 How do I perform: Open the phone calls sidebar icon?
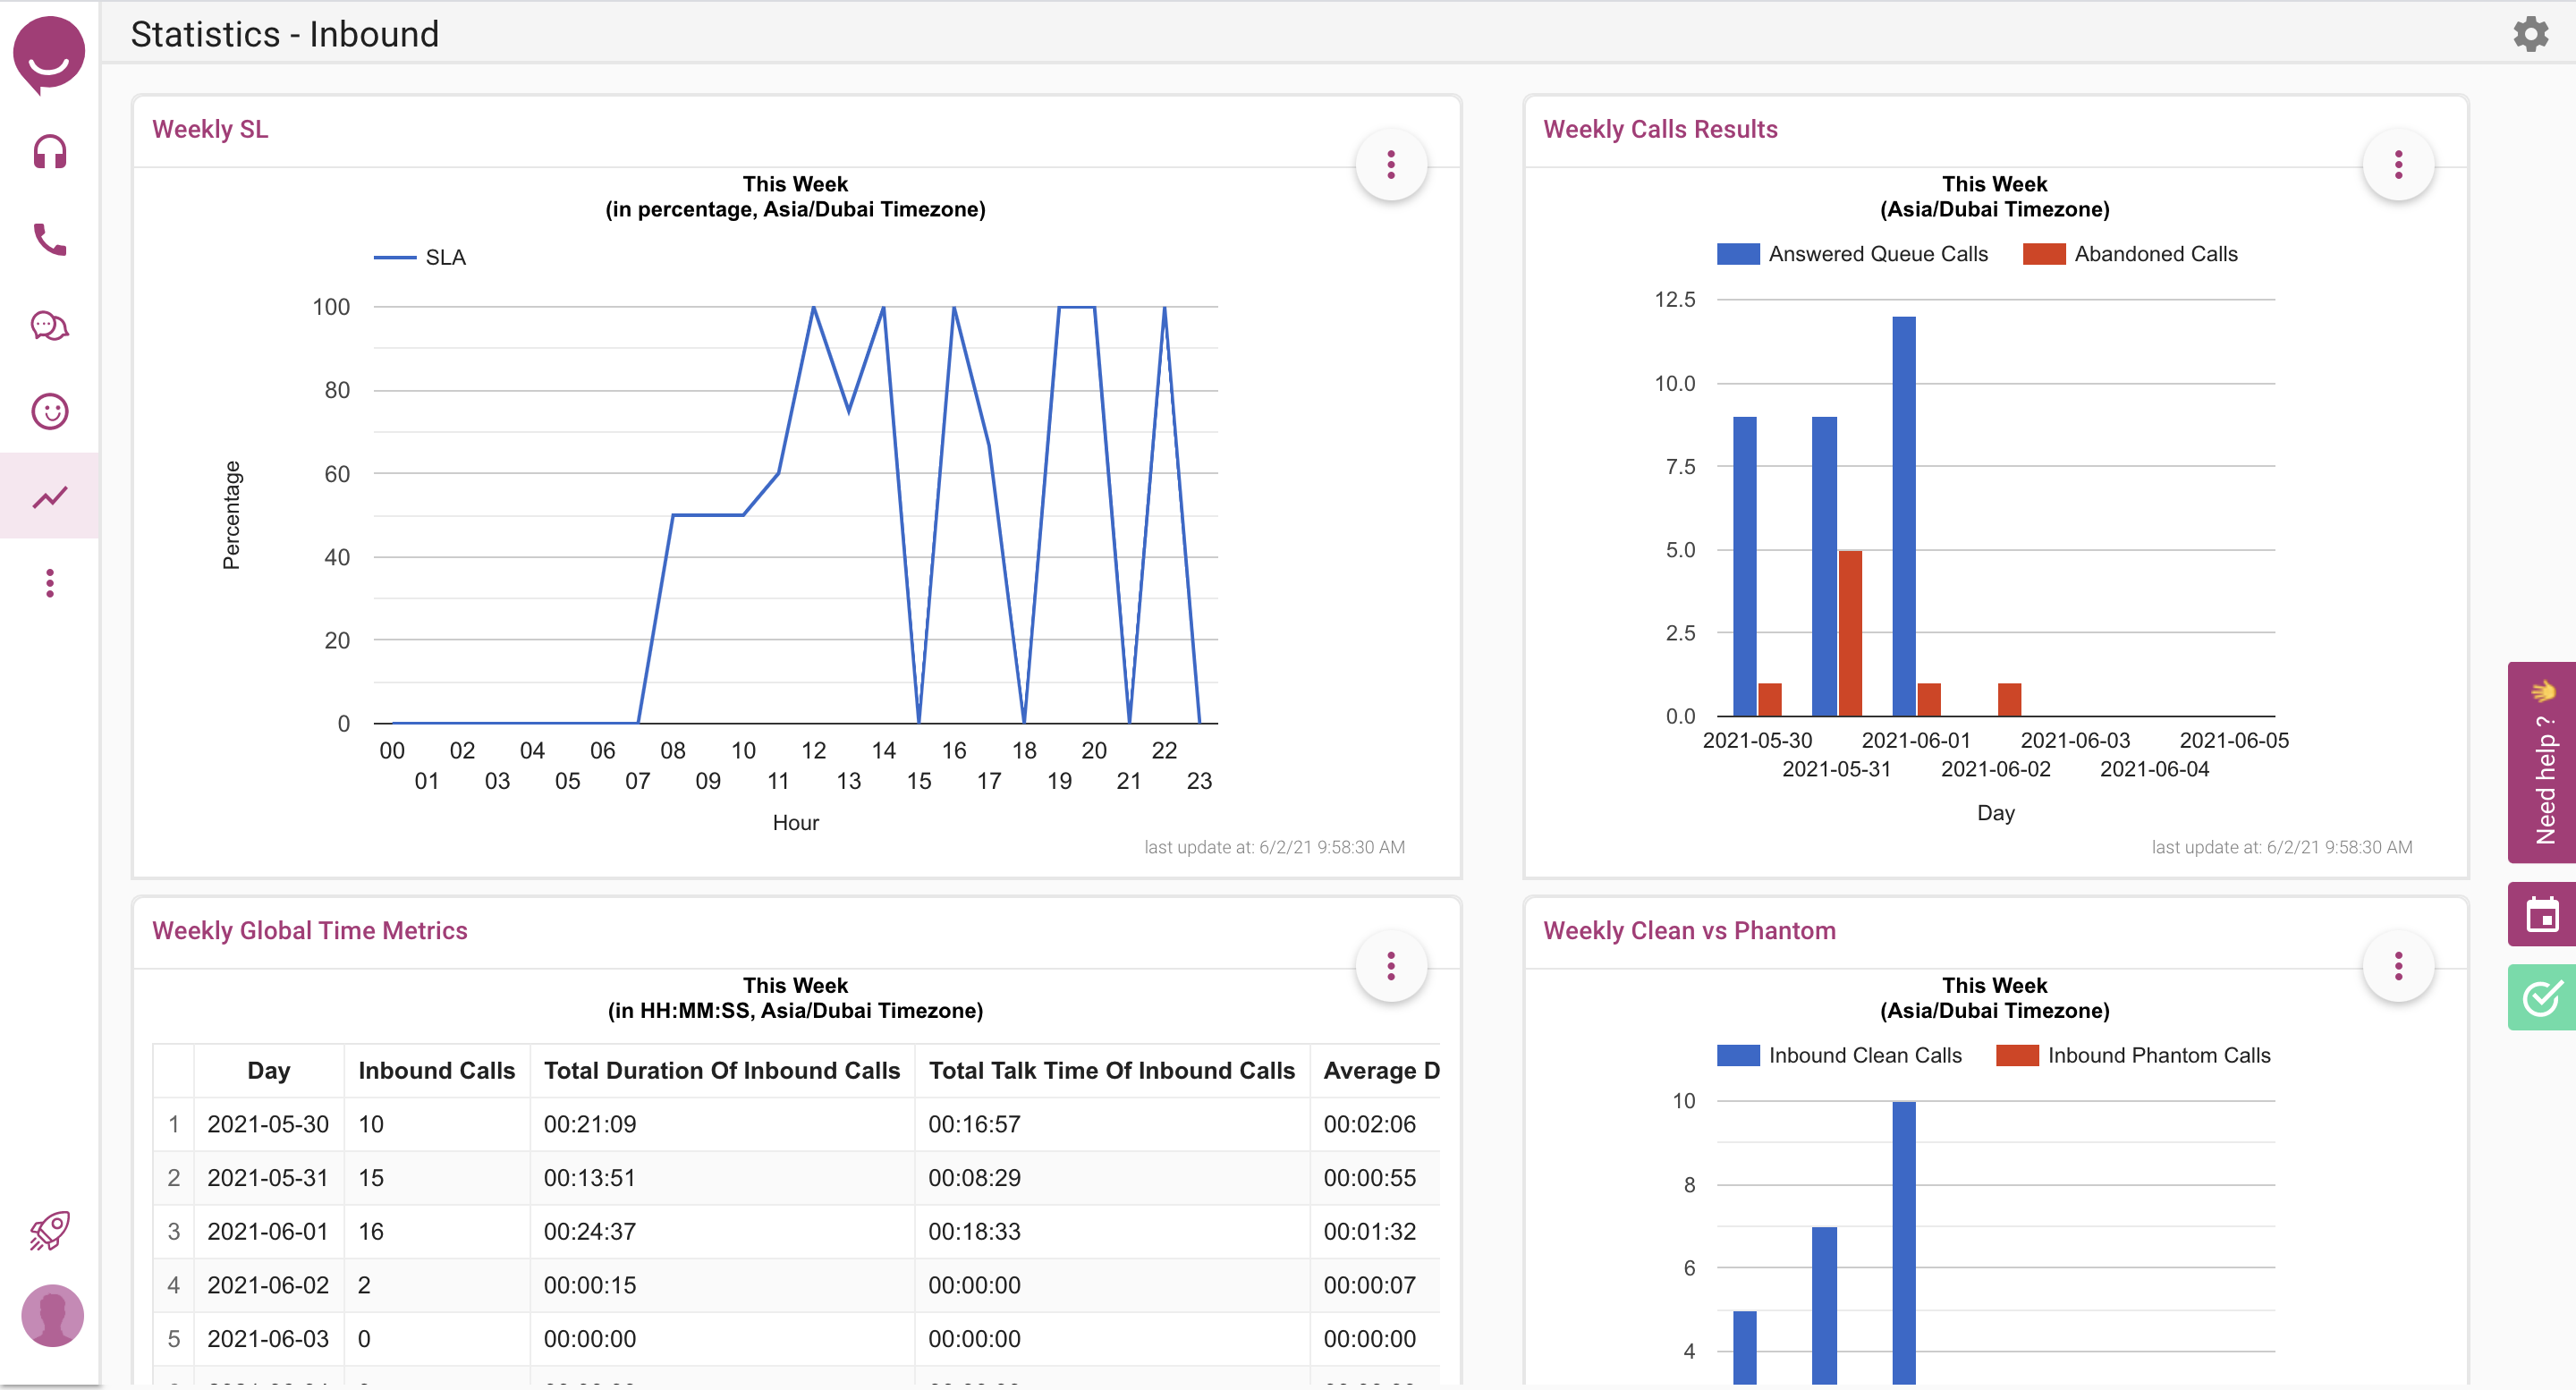coord(49,239)
